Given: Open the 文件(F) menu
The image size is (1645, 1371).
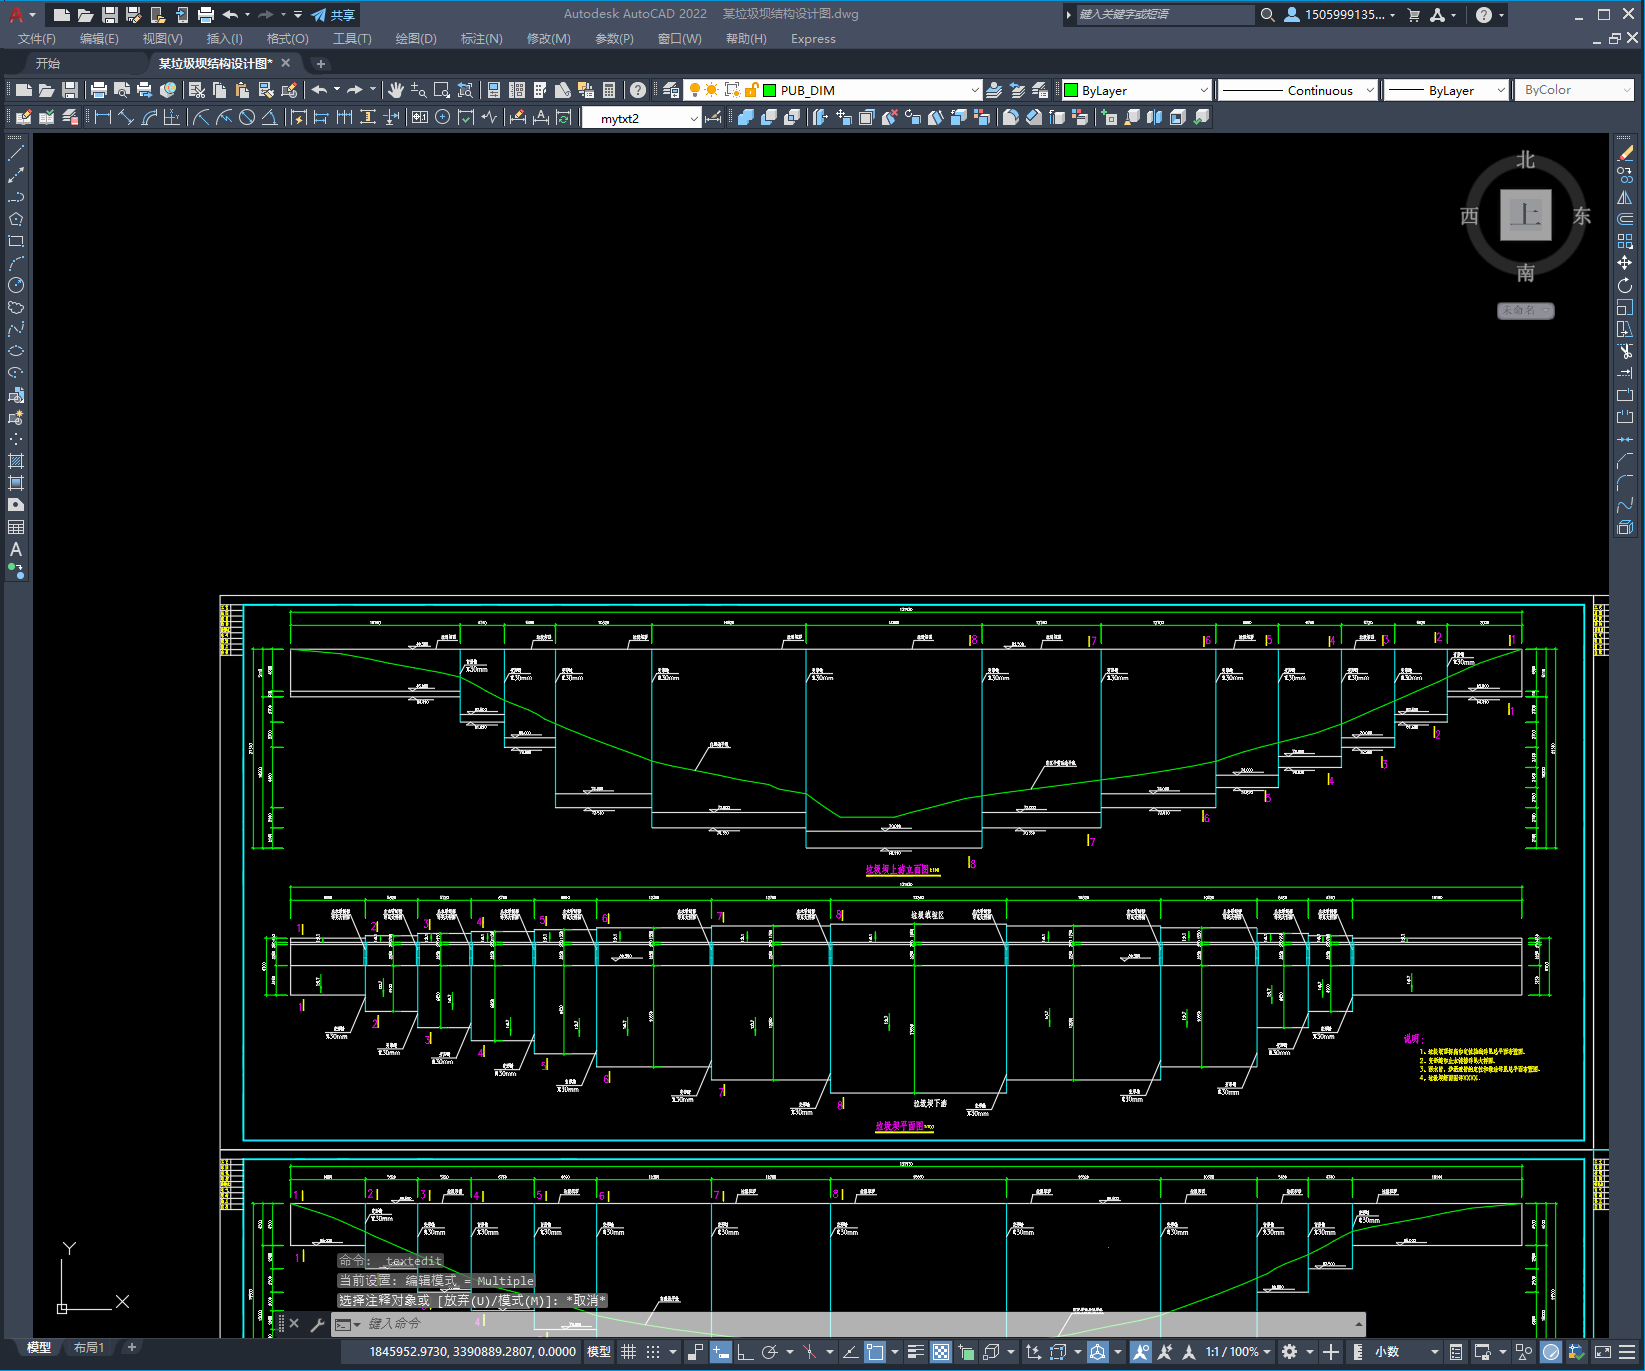Looking at the screenshot, I should [x=37, y=38].
